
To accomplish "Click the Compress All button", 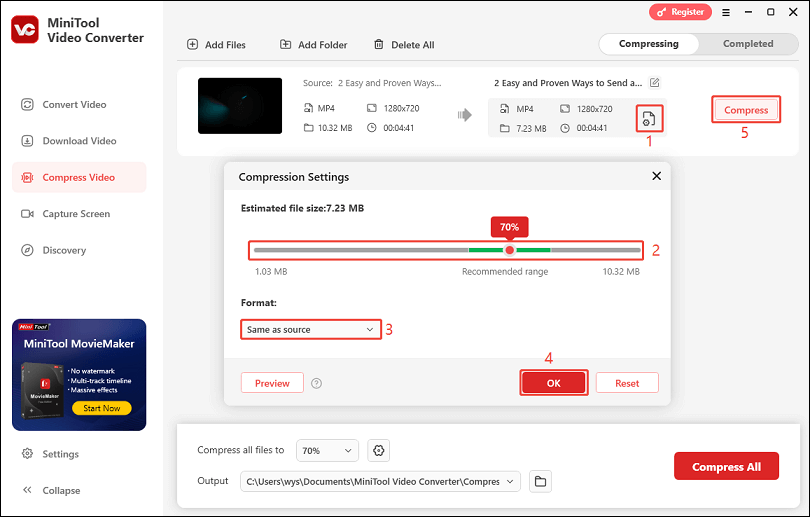I will [726, 466].
